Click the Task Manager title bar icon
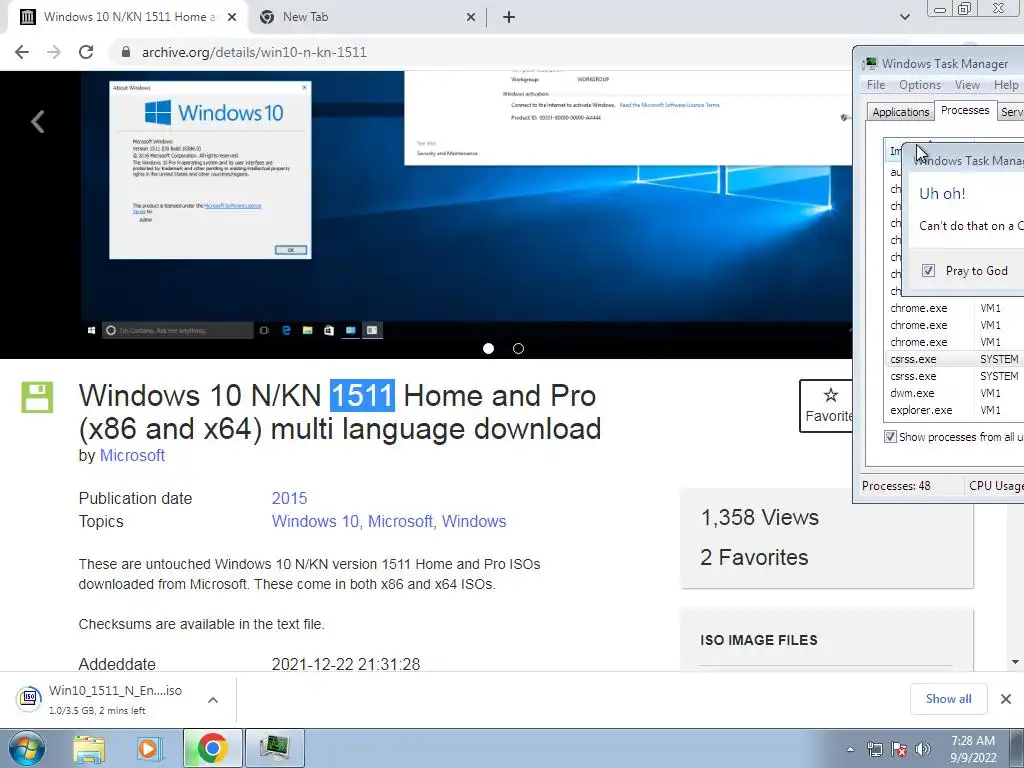This screenshot has height=768, width=1024. tap(869, 63)
